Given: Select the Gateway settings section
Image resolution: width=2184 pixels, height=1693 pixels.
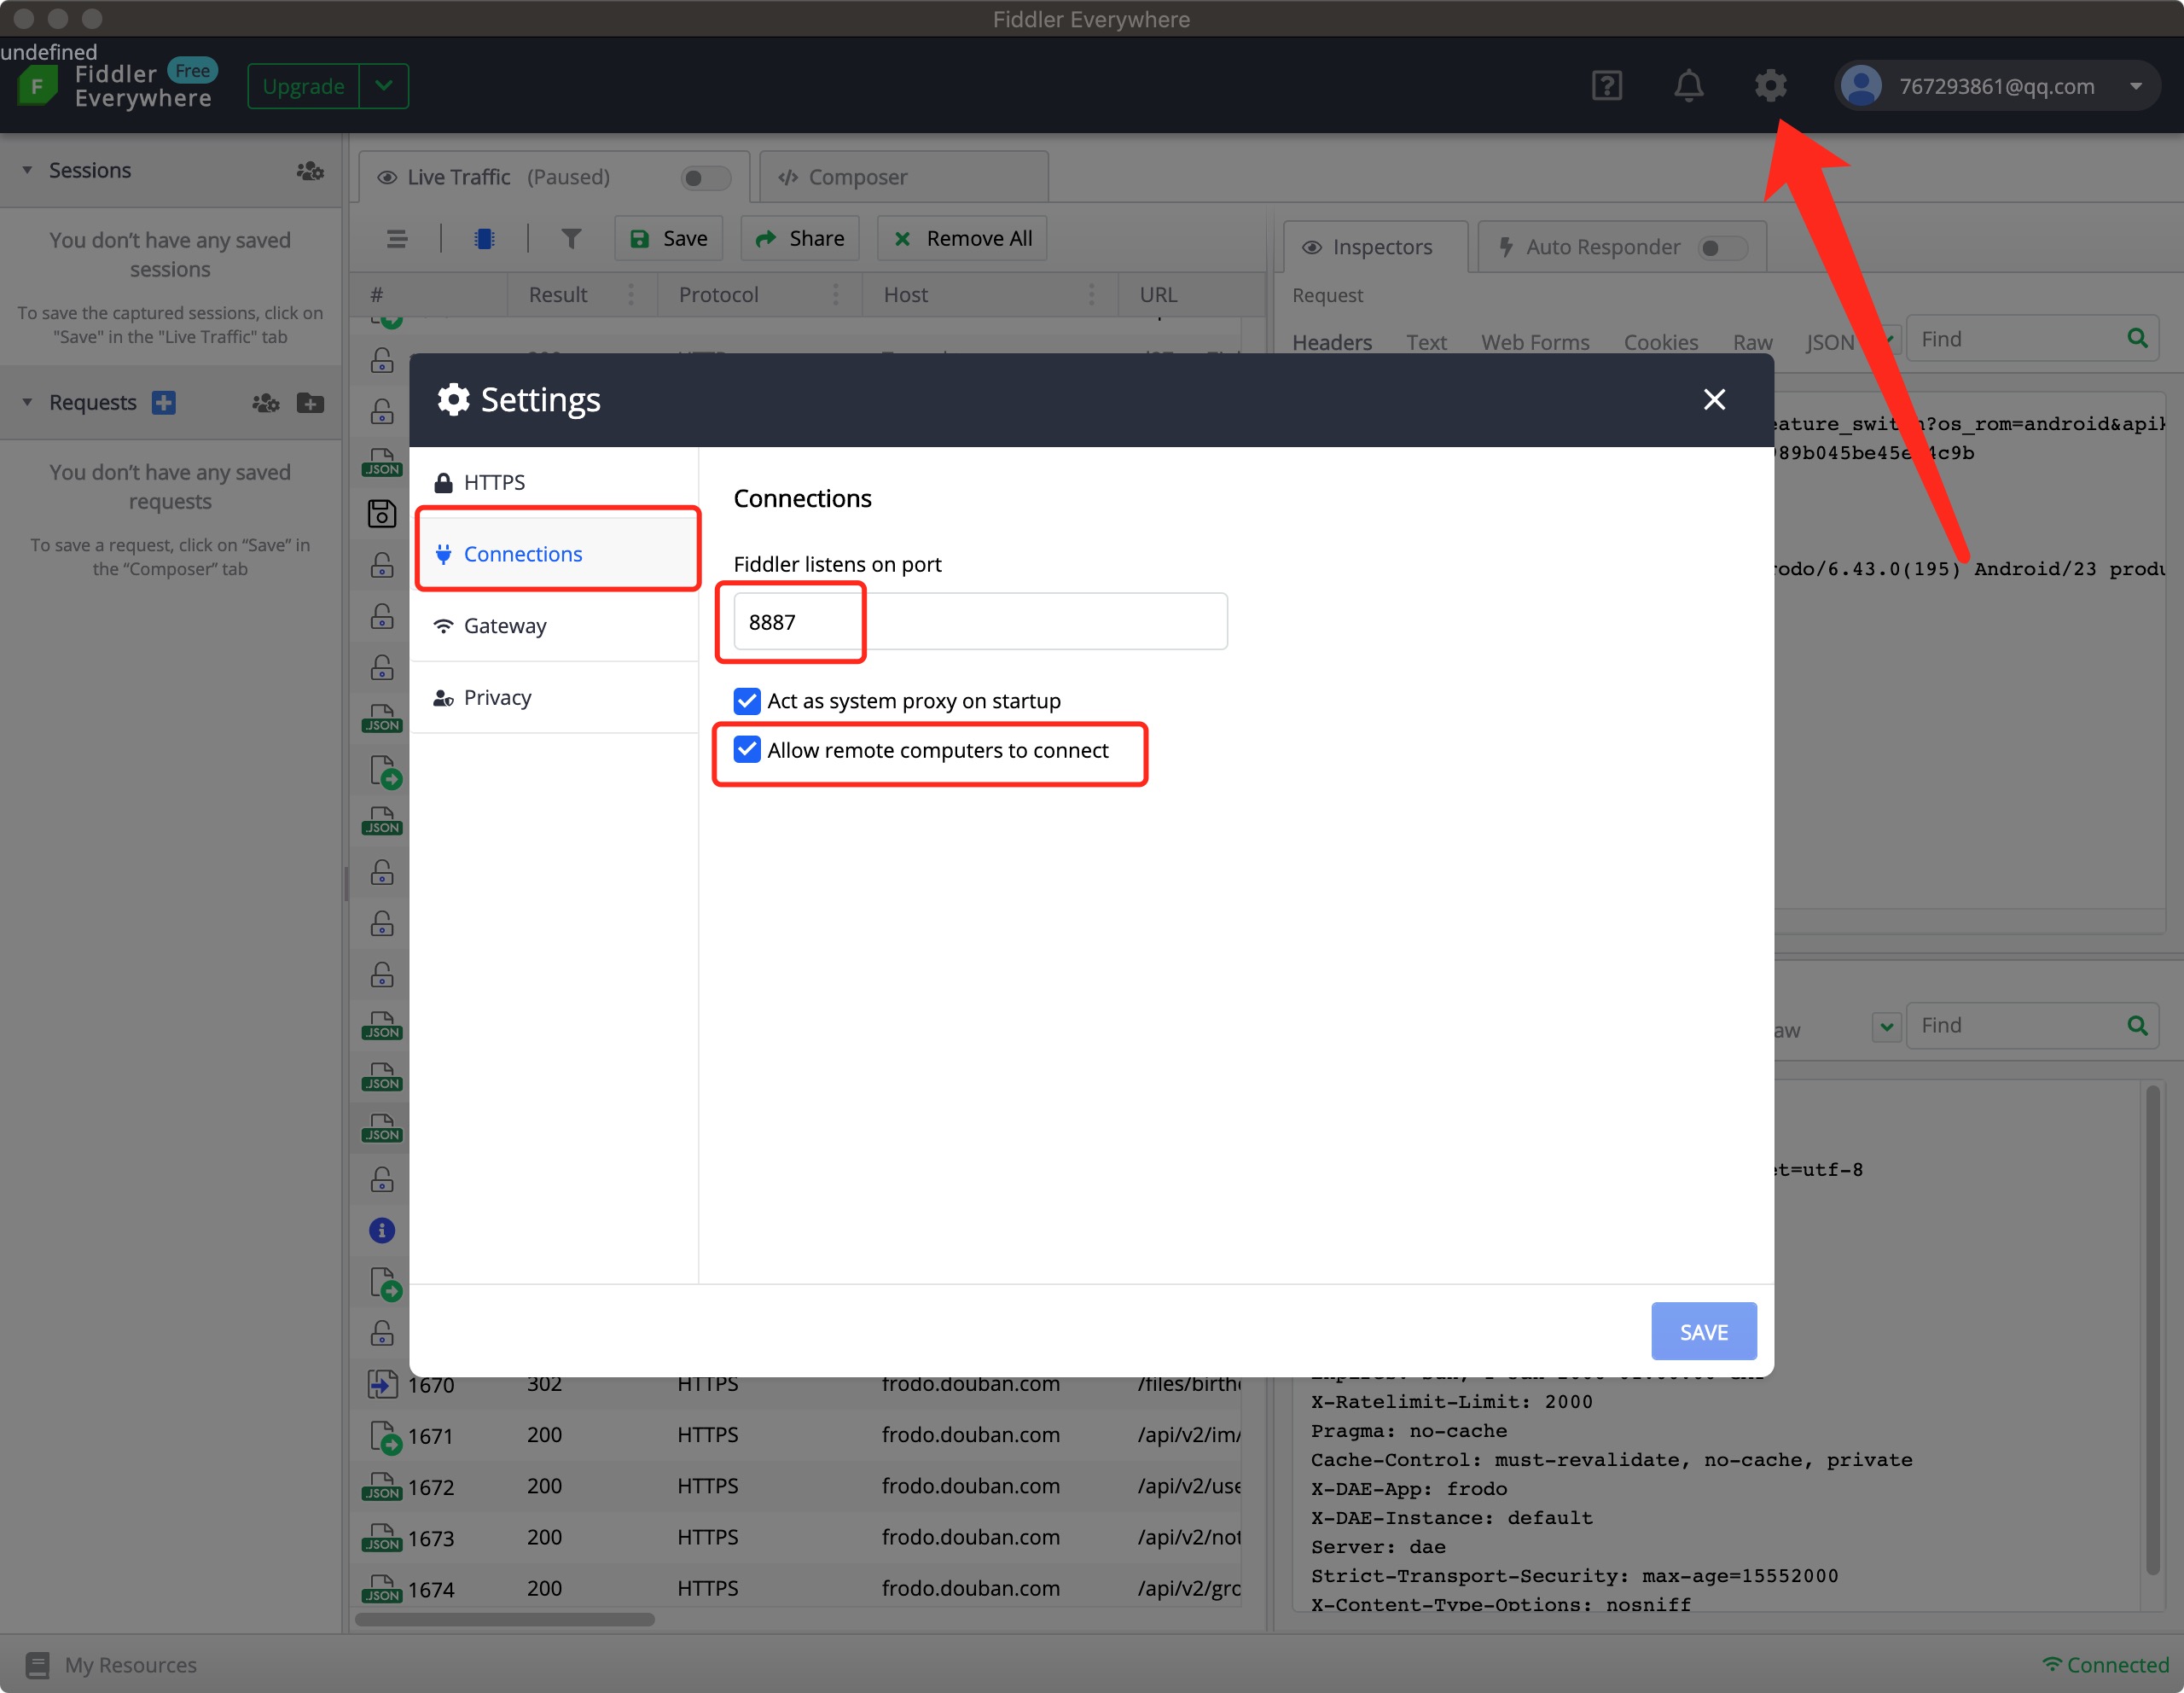Looking at the screenshot, I should [505, 626].
